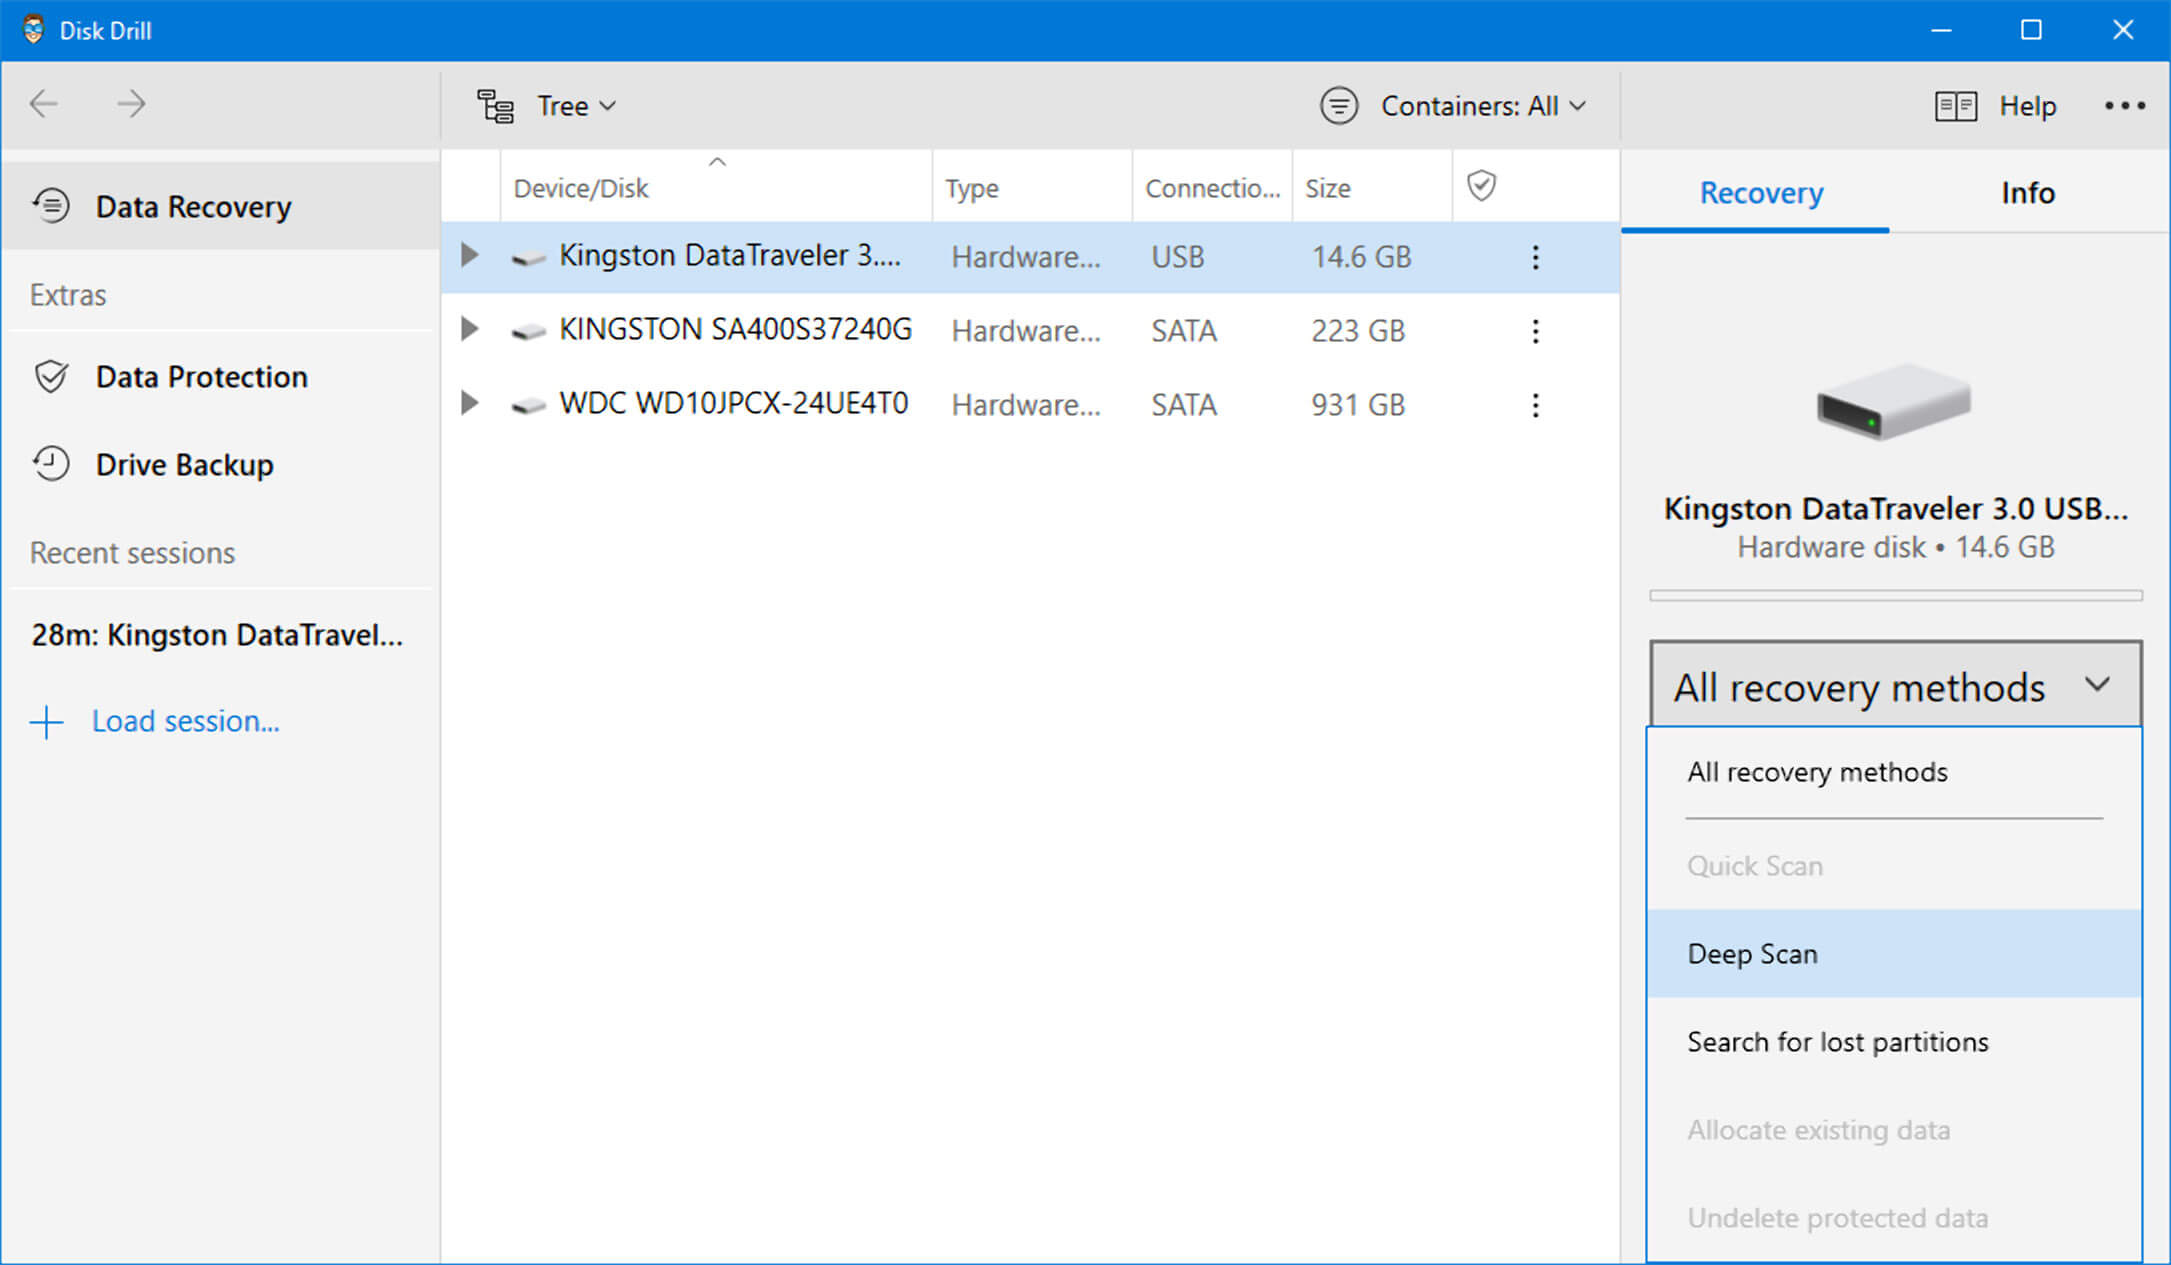This screenshot has width=2171, height=1265.
Task: Click the USB connection cell
Action: pyautogui.click(x=1178, y=258)
